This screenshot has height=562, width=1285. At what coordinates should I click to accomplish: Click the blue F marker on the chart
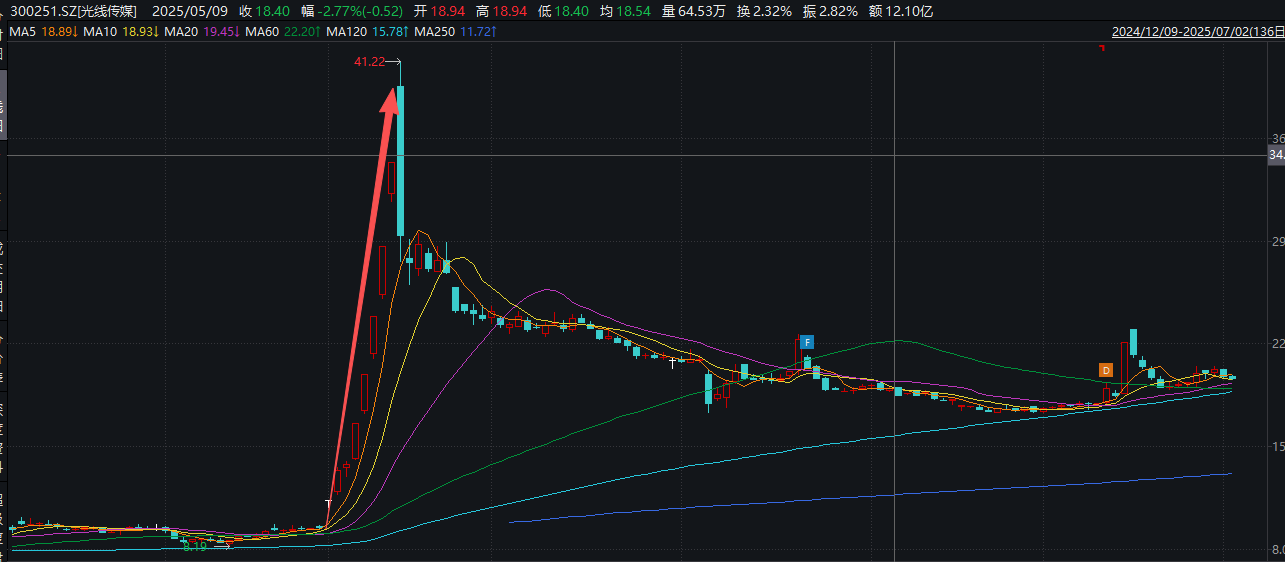(807, 342)
